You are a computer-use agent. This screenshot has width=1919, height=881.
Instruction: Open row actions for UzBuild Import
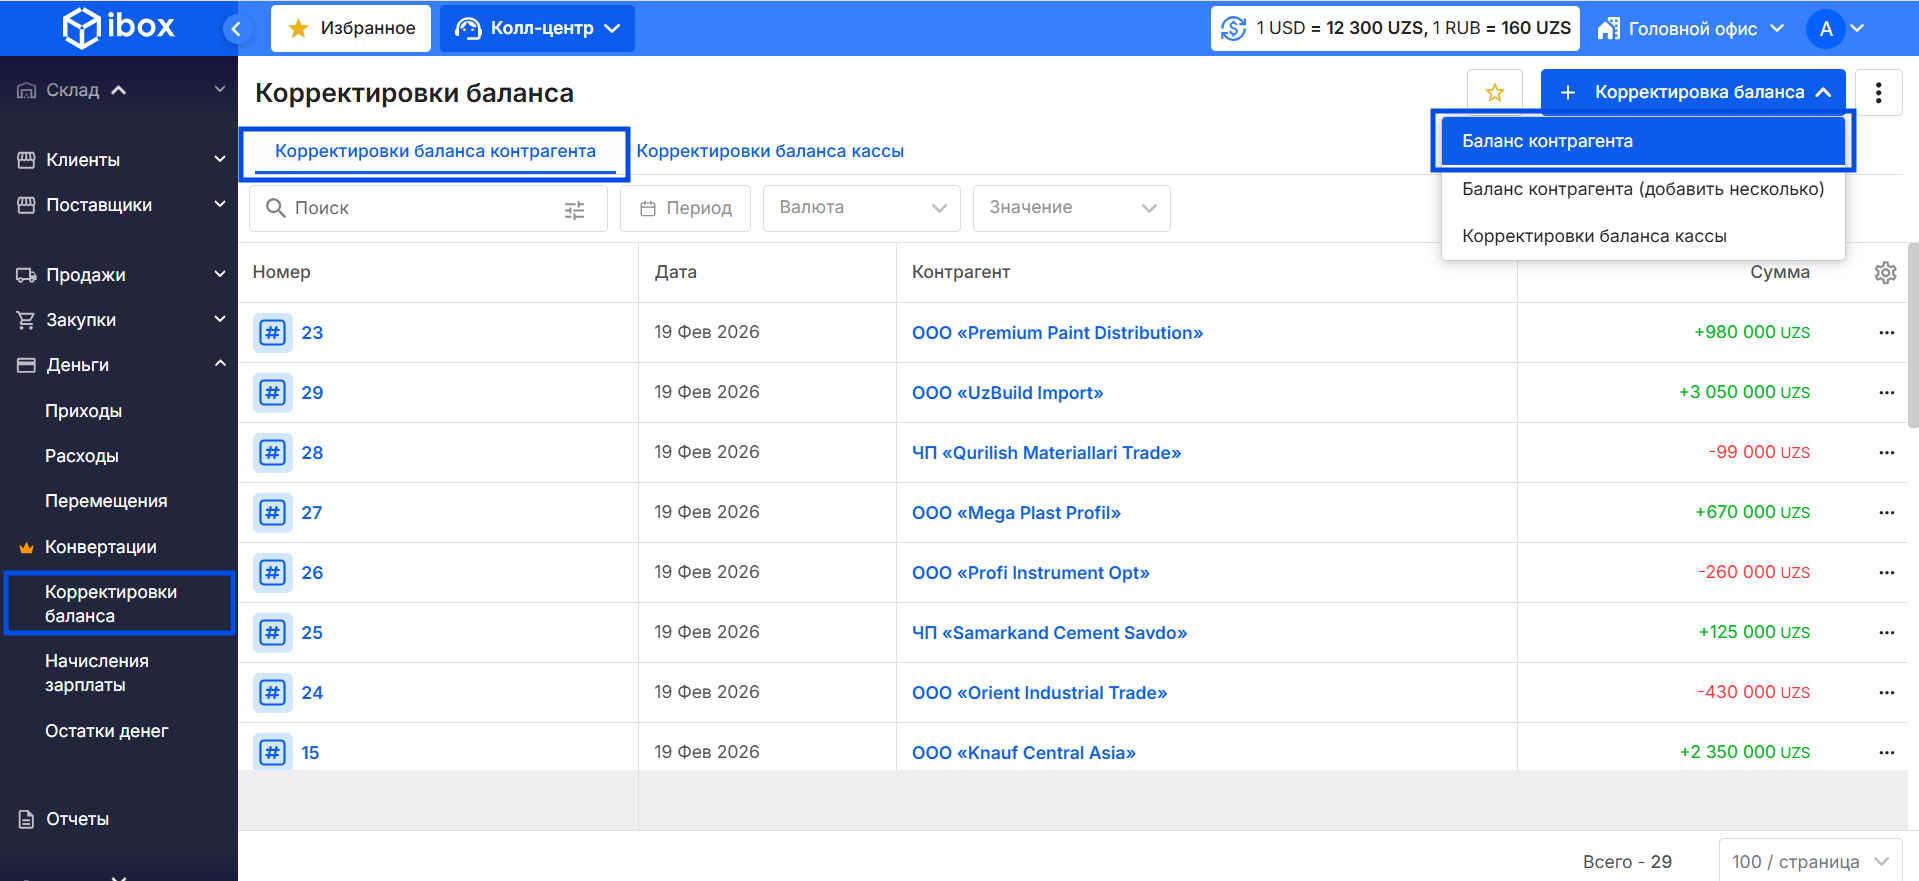point(1886,393)
